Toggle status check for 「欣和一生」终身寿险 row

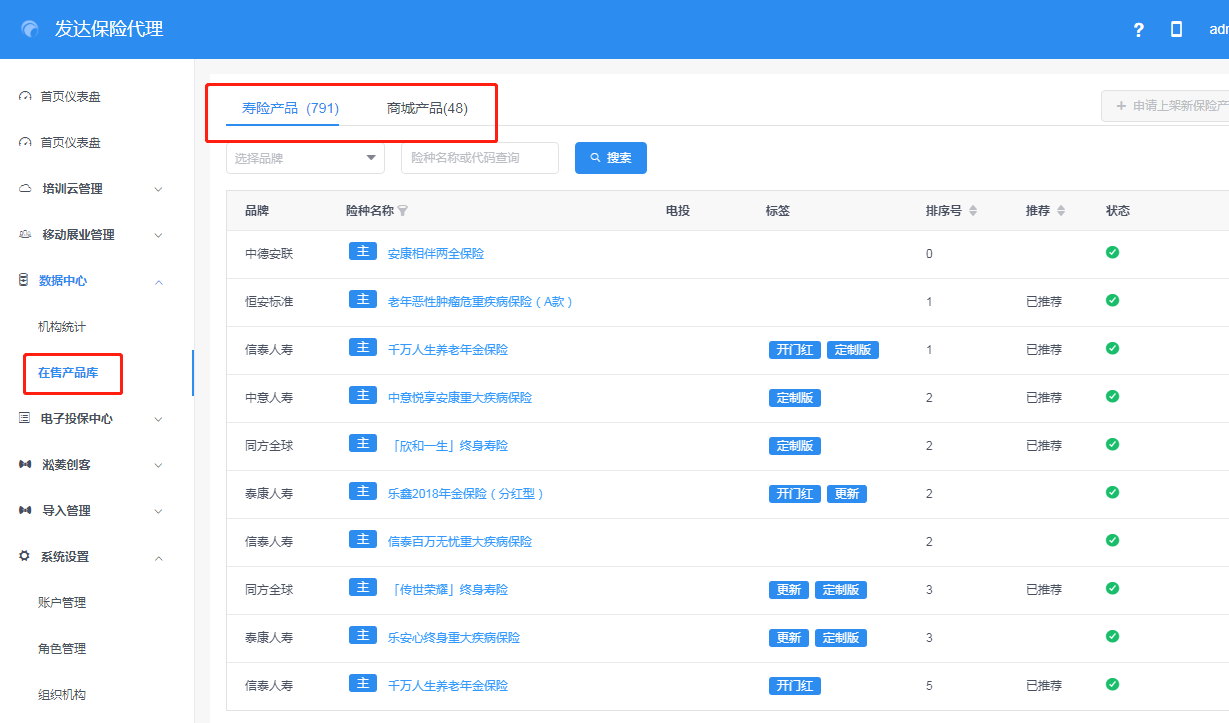[x=1112, y=445]
